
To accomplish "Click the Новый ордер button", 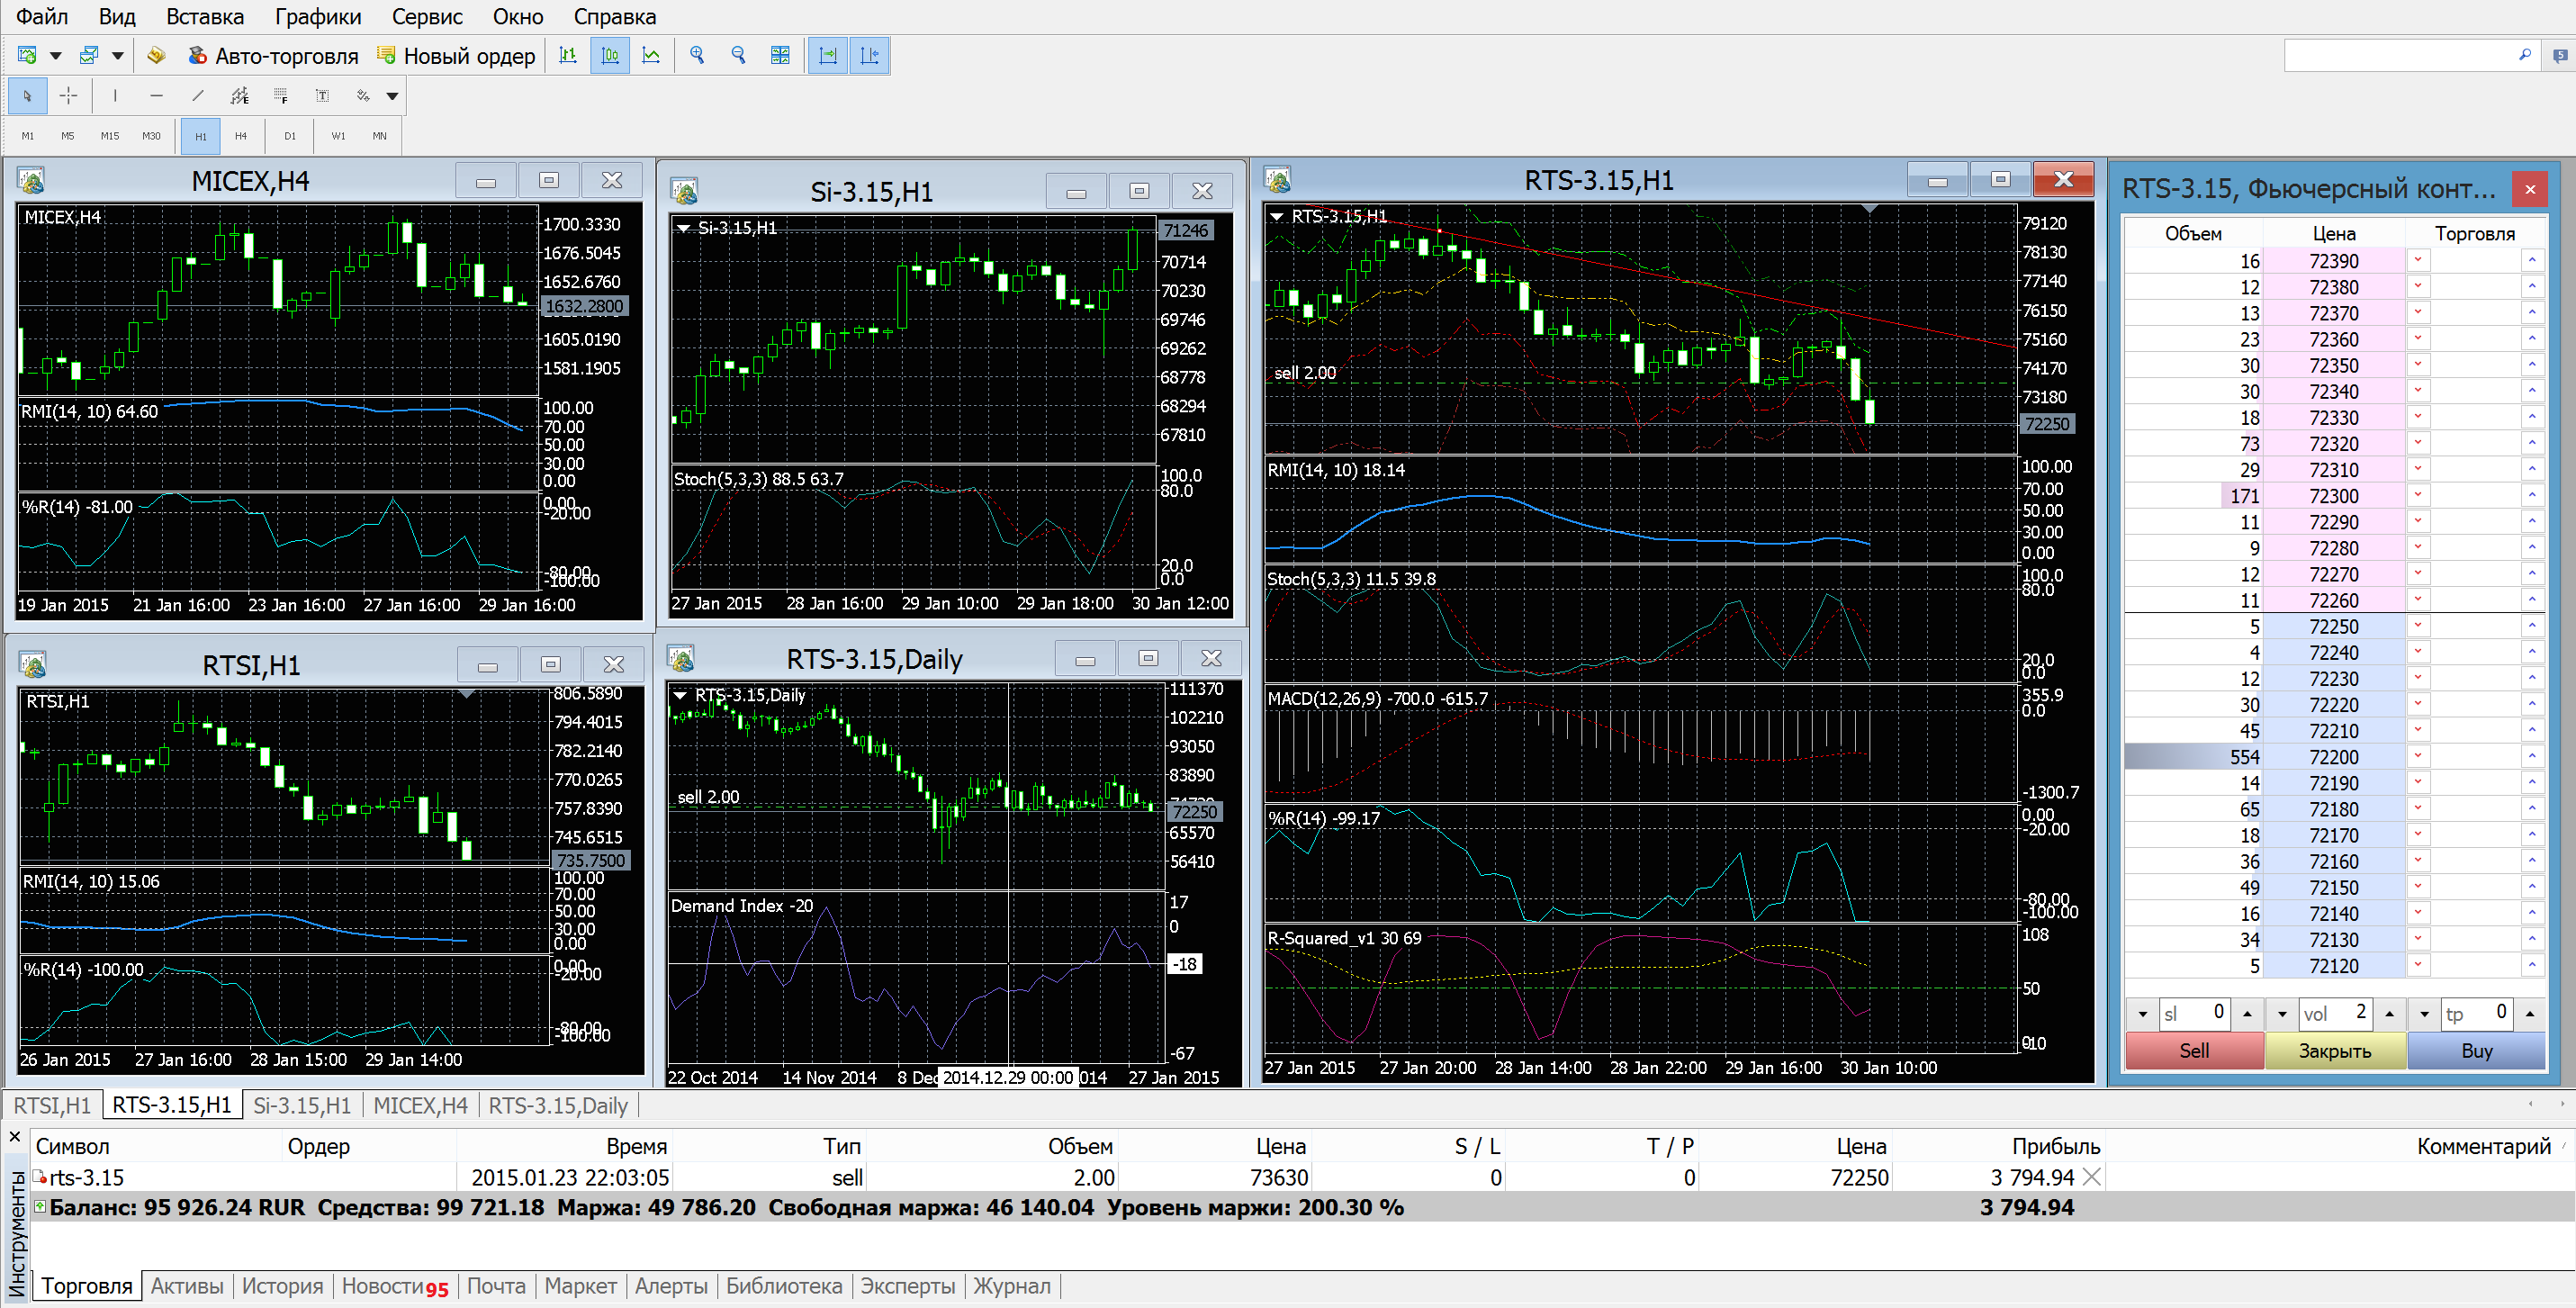I will 456,56.
